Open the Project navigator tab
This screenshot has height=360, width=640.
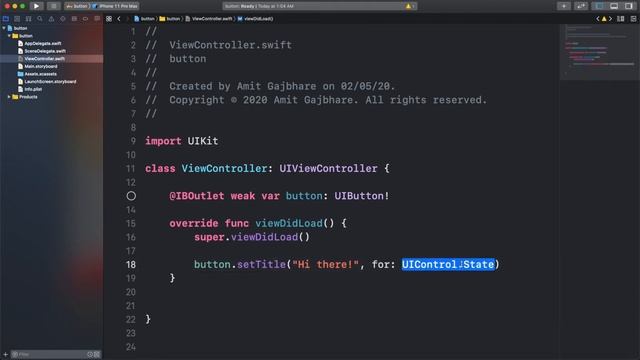tap(6, 19)
